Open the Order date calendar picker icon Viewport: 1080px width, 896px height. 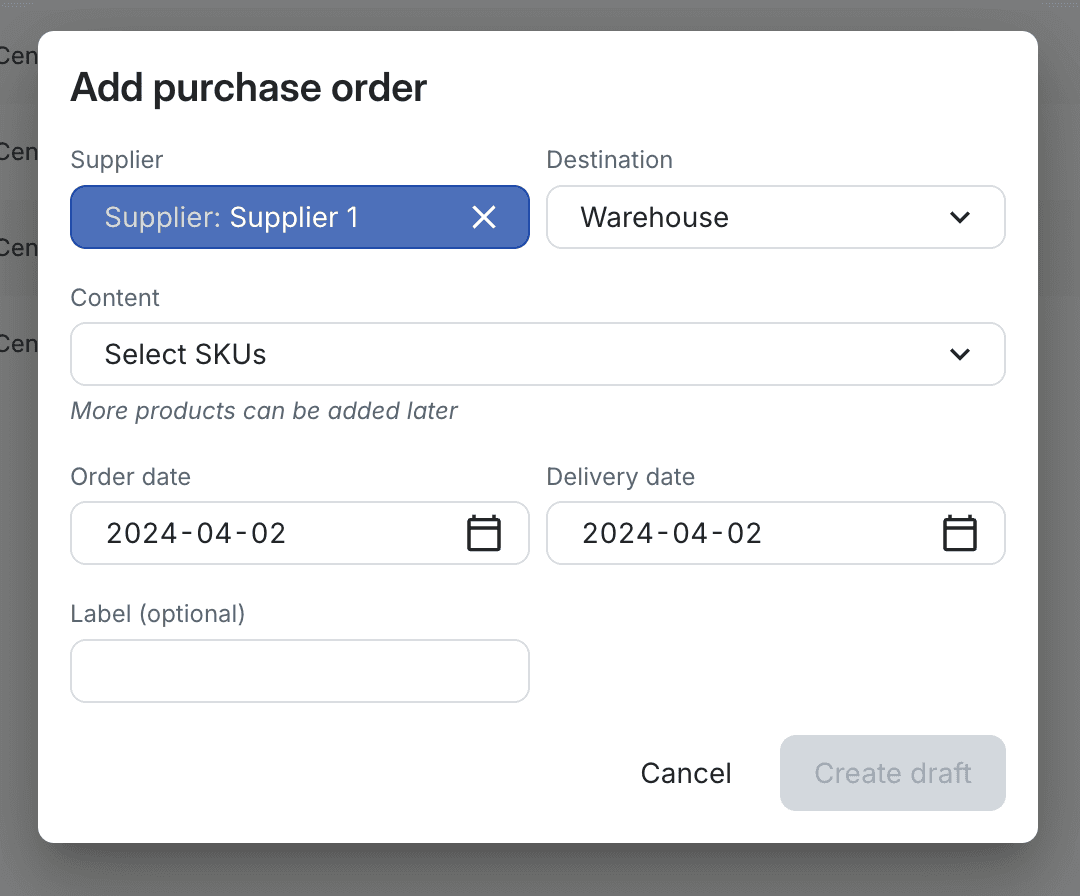[484, 533]
